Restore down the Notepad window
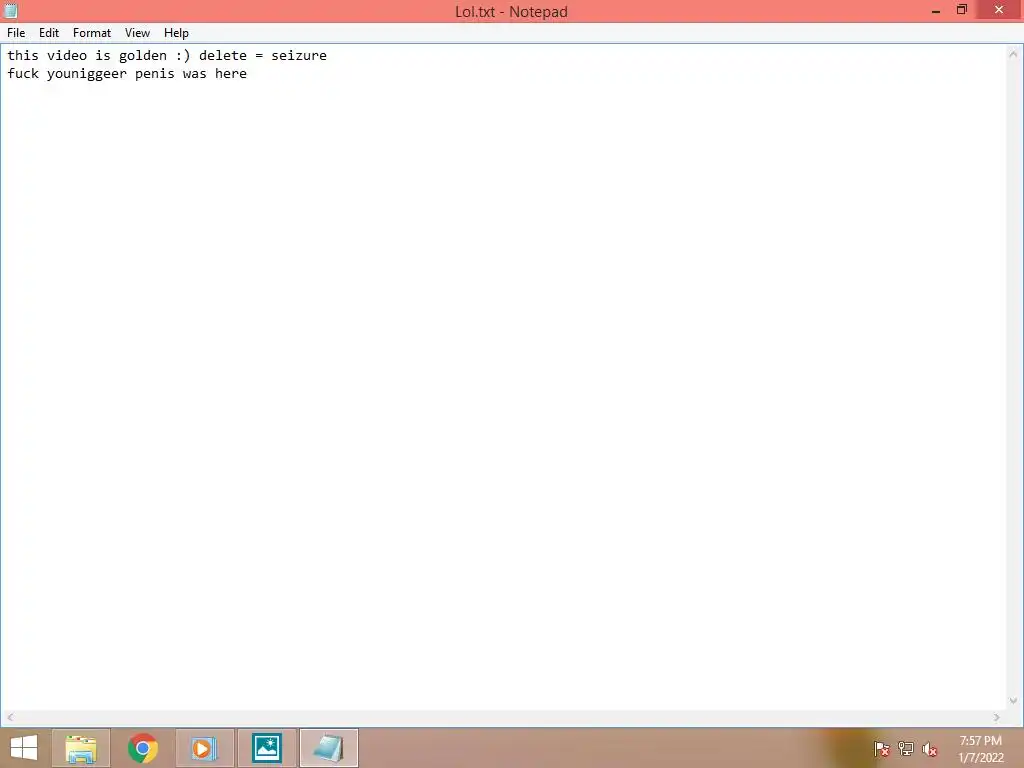 pyautogui.click(x=961, y=10)
